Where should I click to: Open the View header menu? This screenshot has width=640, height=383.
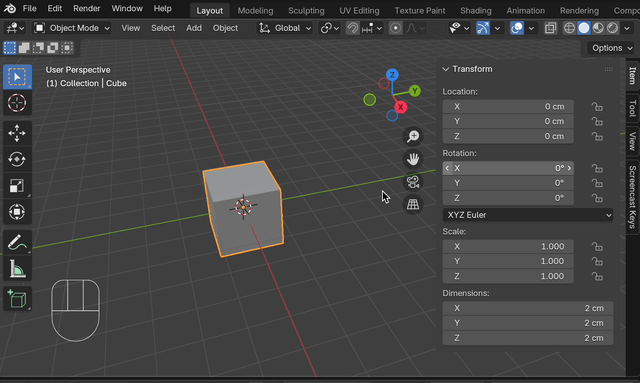pos(131,28)
